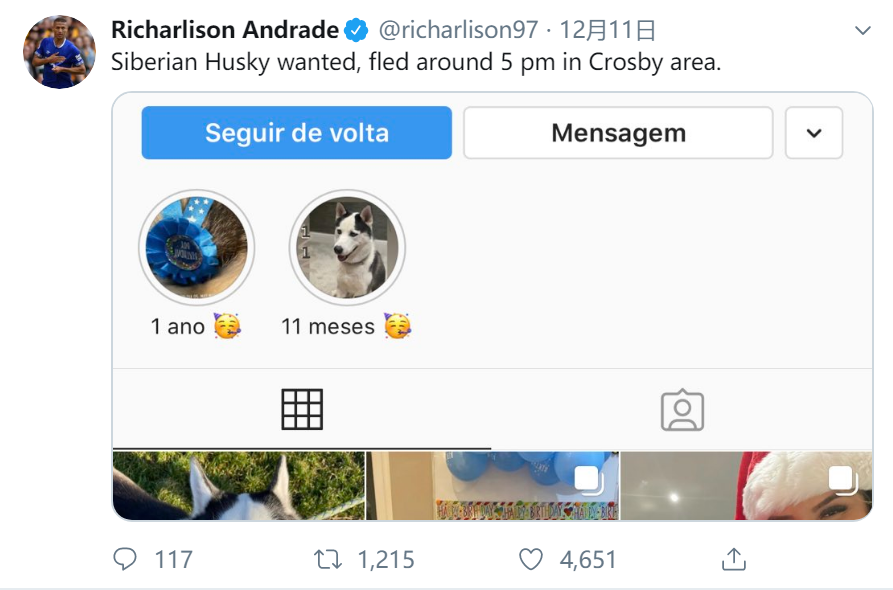
Task: Open Richarlison's profile avatar
Action: click(x=59, y=52)
